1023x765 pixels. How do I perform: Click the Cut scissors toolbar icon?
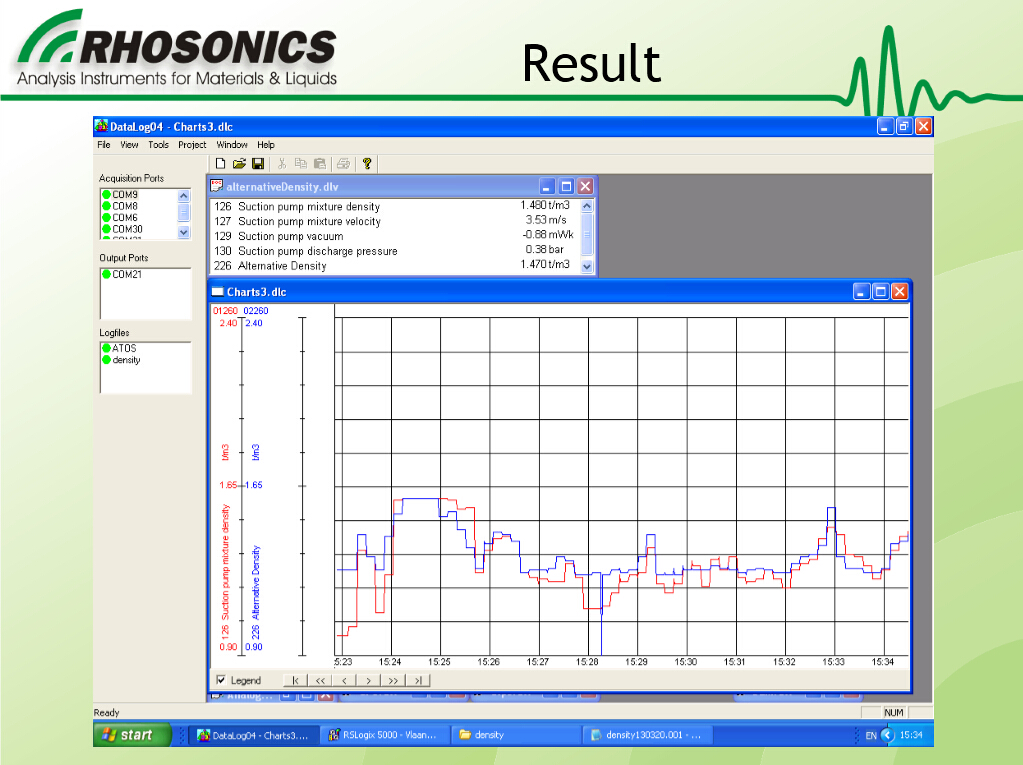pos(282,164)
